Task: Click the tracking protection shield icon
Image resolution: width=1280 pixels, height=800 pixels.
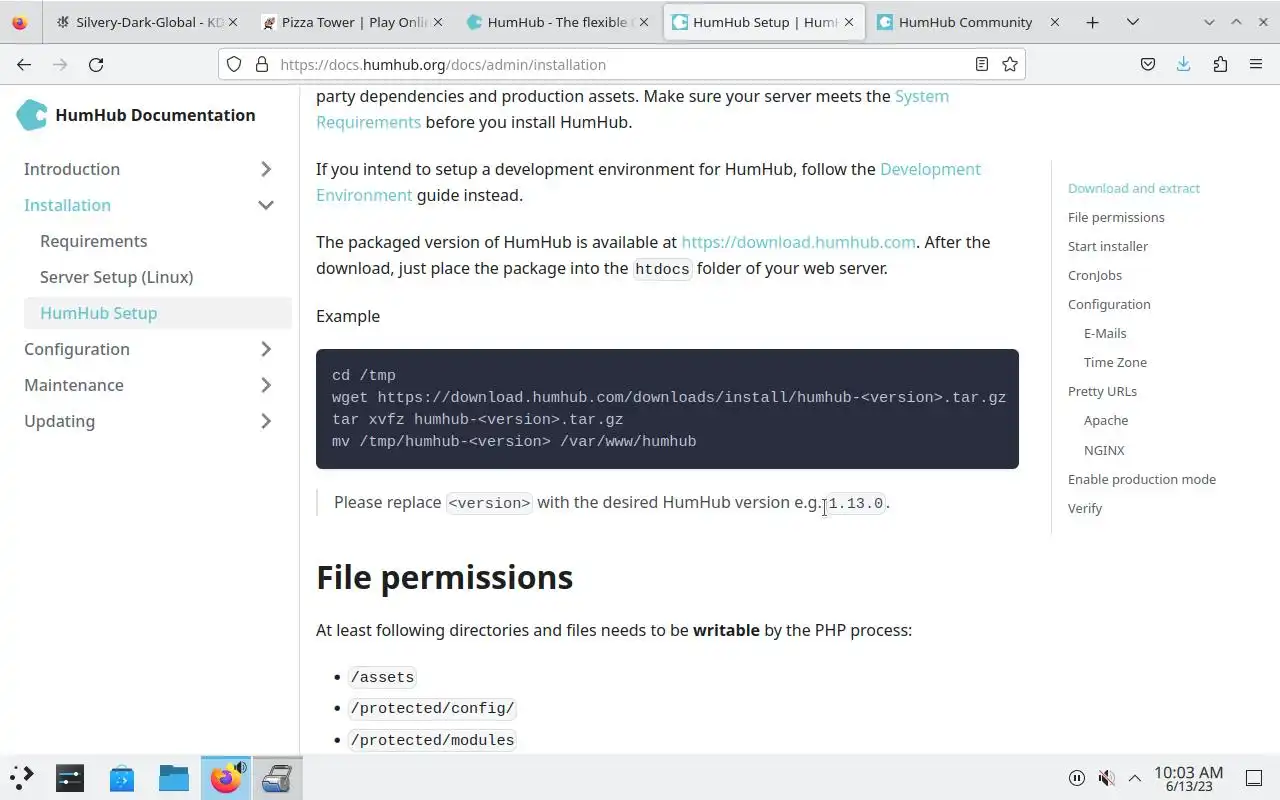Action: (234, 64)
